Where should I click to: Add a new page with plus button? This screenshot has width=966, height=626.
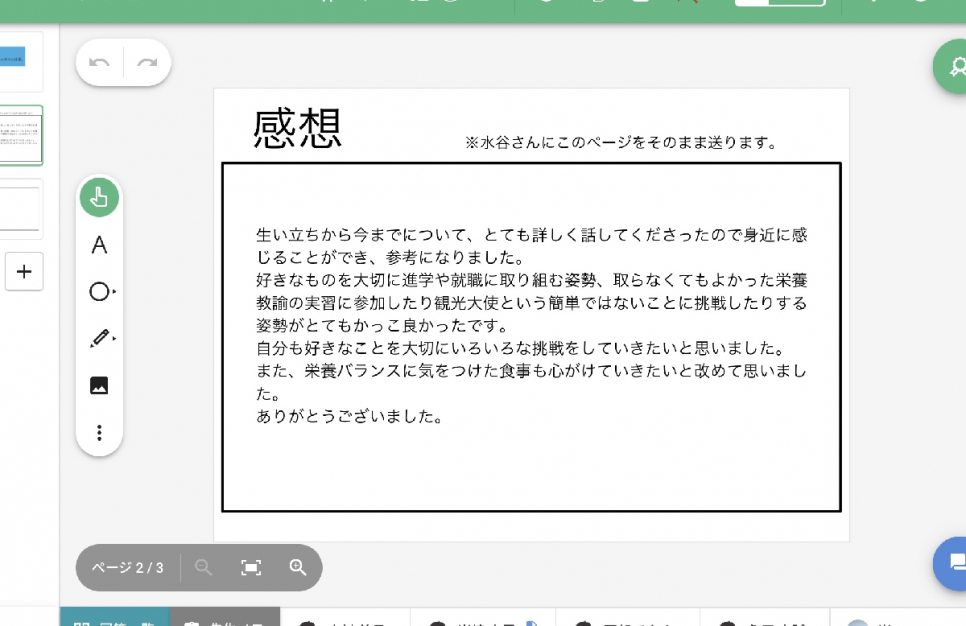pyautogui.click(x=24, y=271)
